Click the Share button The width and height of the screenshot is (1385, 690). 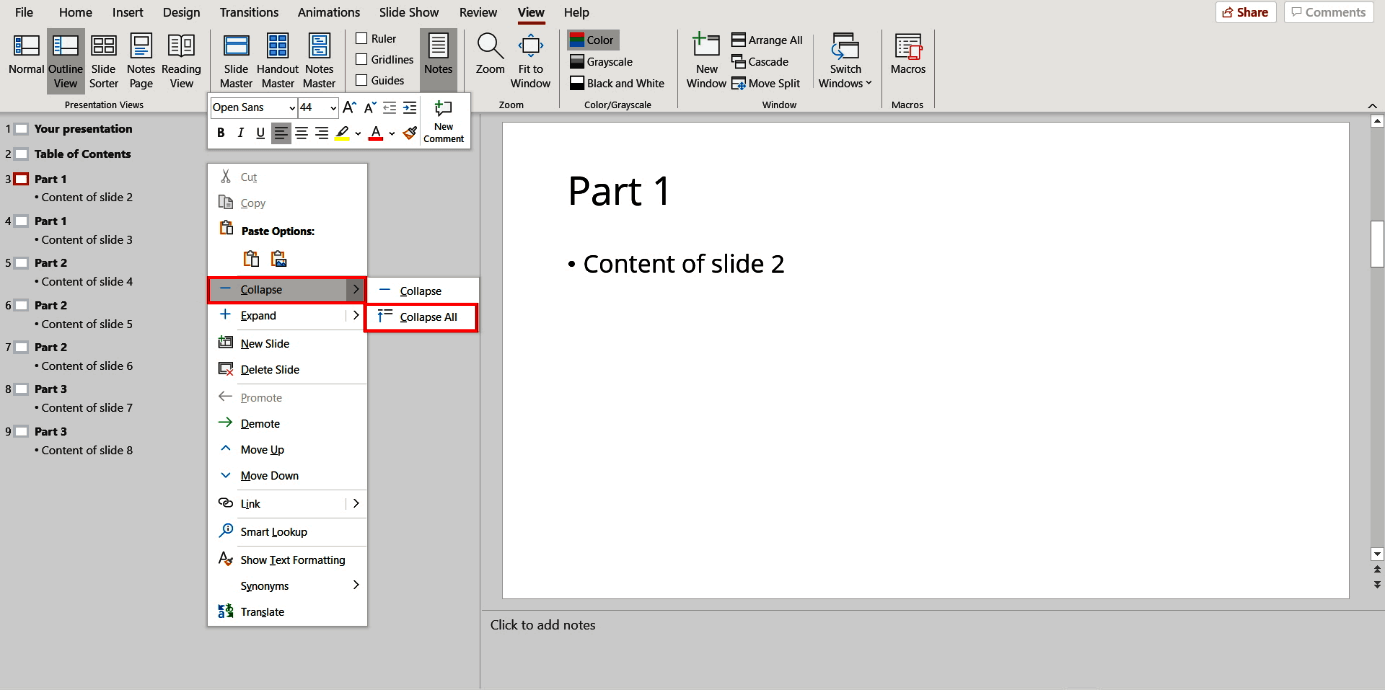(1245, 12)
